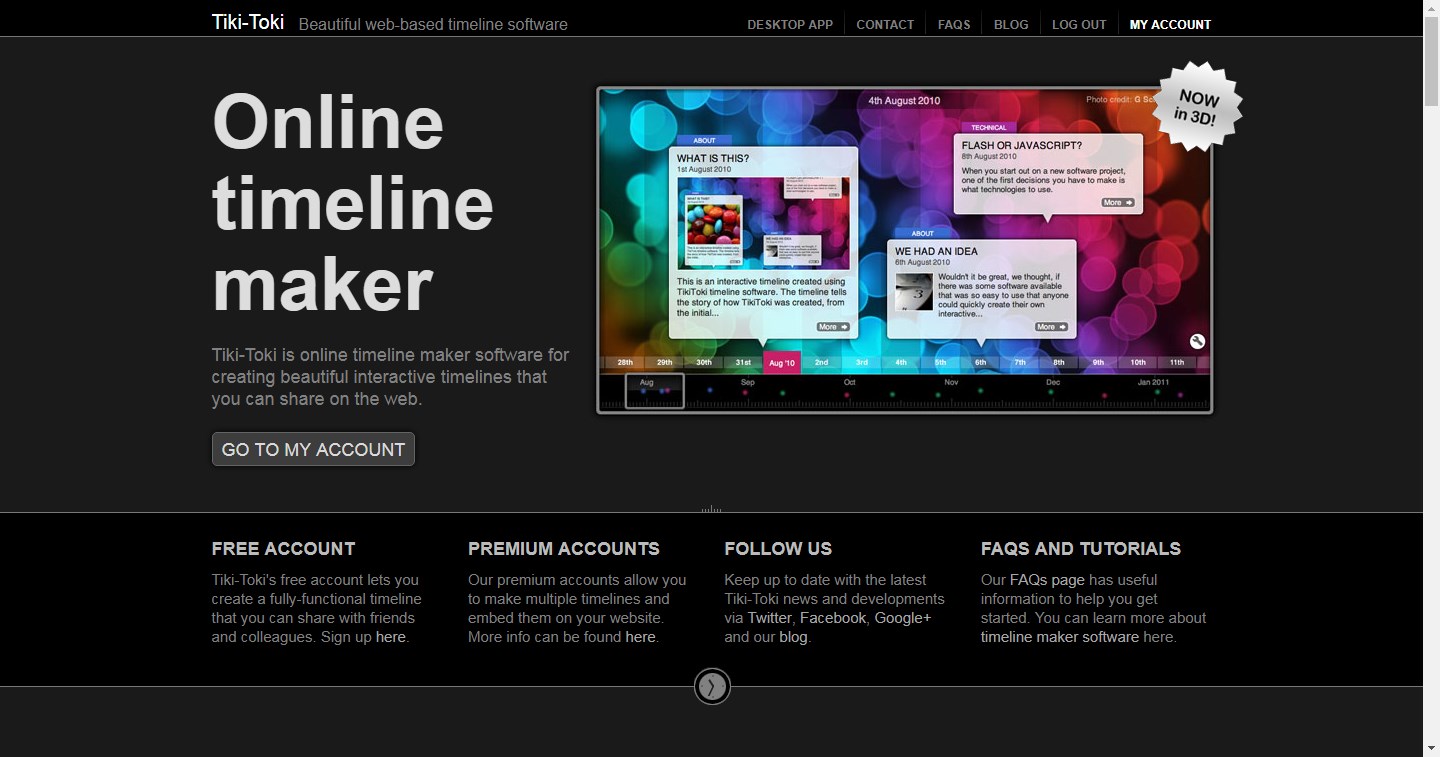Click the 'blog' link under FOLLOW US
The width and height of the screenshot is (1440, 757).
coord(793,637)
